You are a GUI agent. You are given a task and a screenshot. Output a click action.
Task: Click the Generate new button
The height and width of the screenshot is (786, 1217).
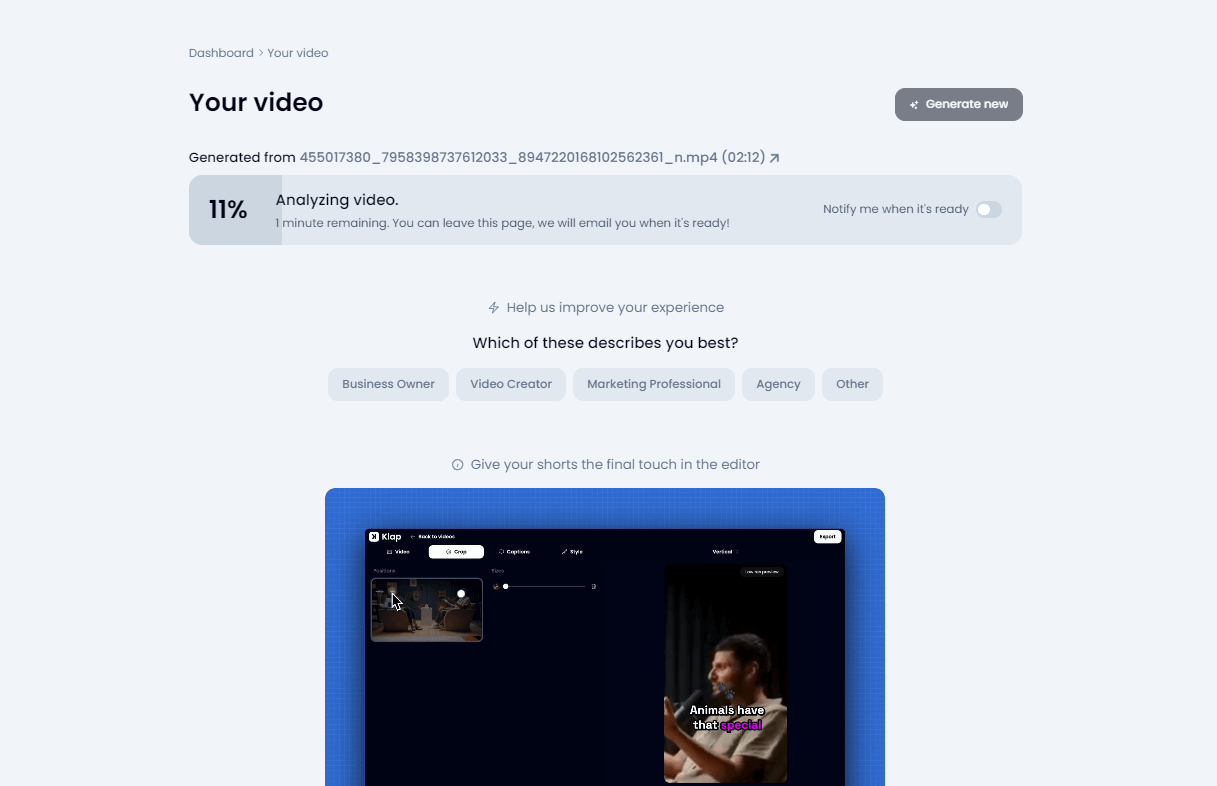pos(958,104)
